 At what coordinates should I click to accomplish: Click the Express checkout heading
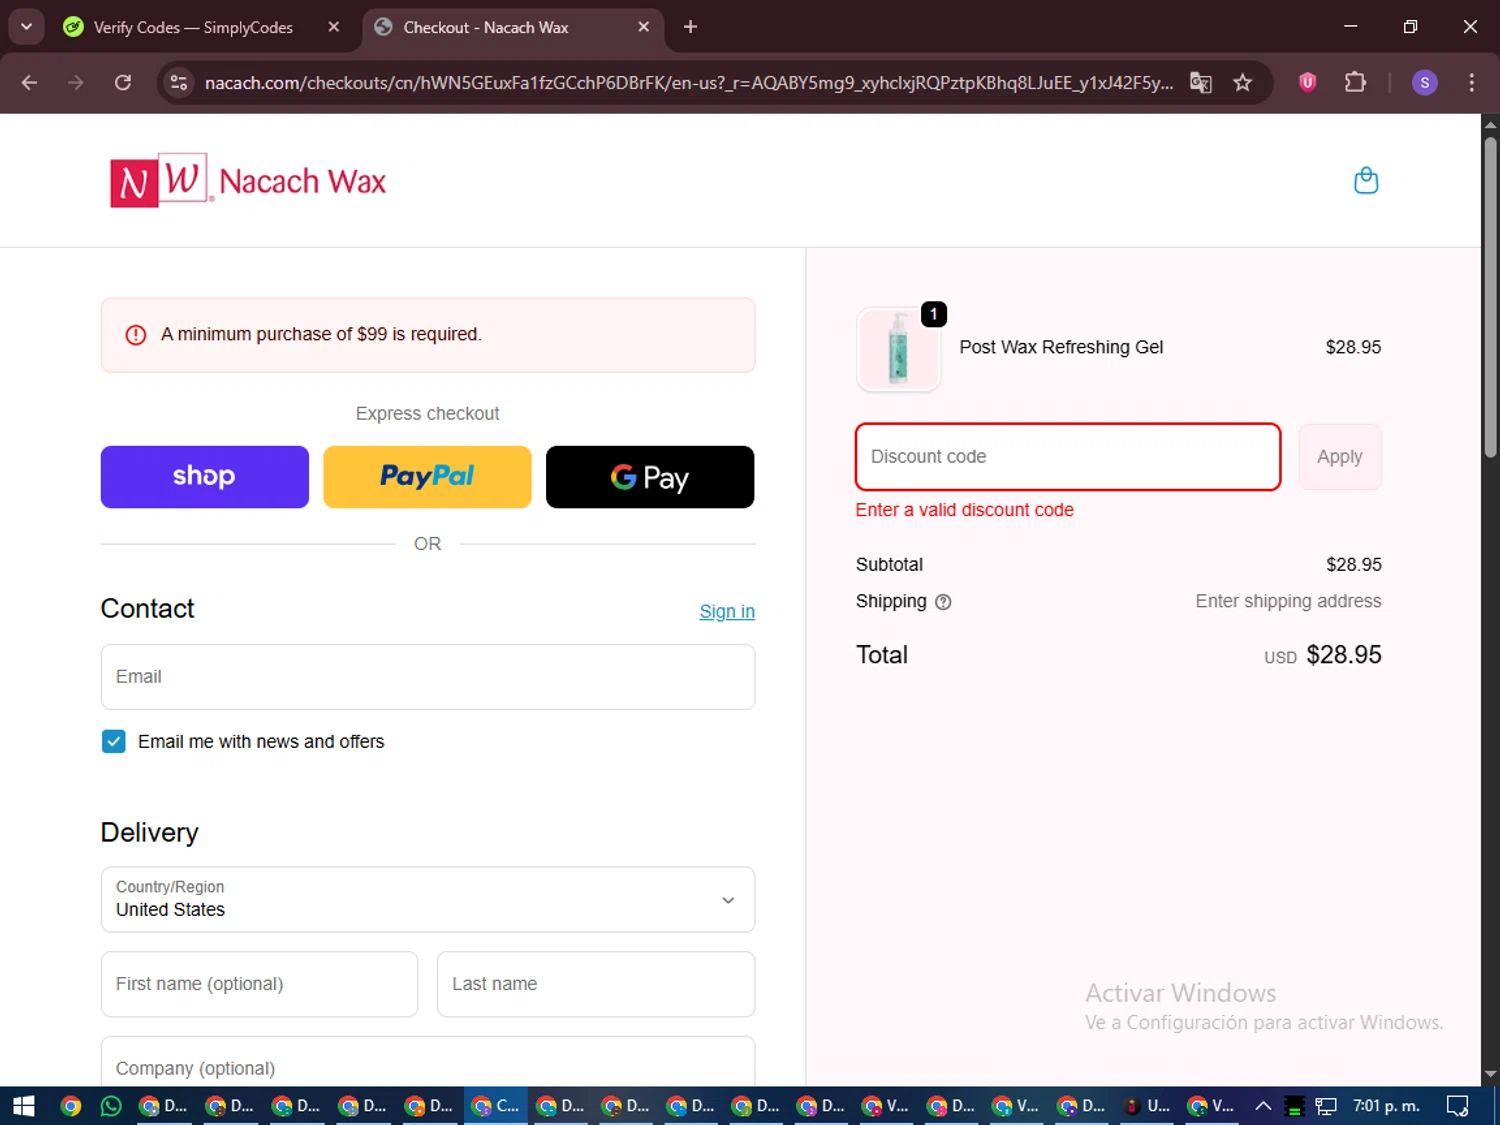click(427, 414)
